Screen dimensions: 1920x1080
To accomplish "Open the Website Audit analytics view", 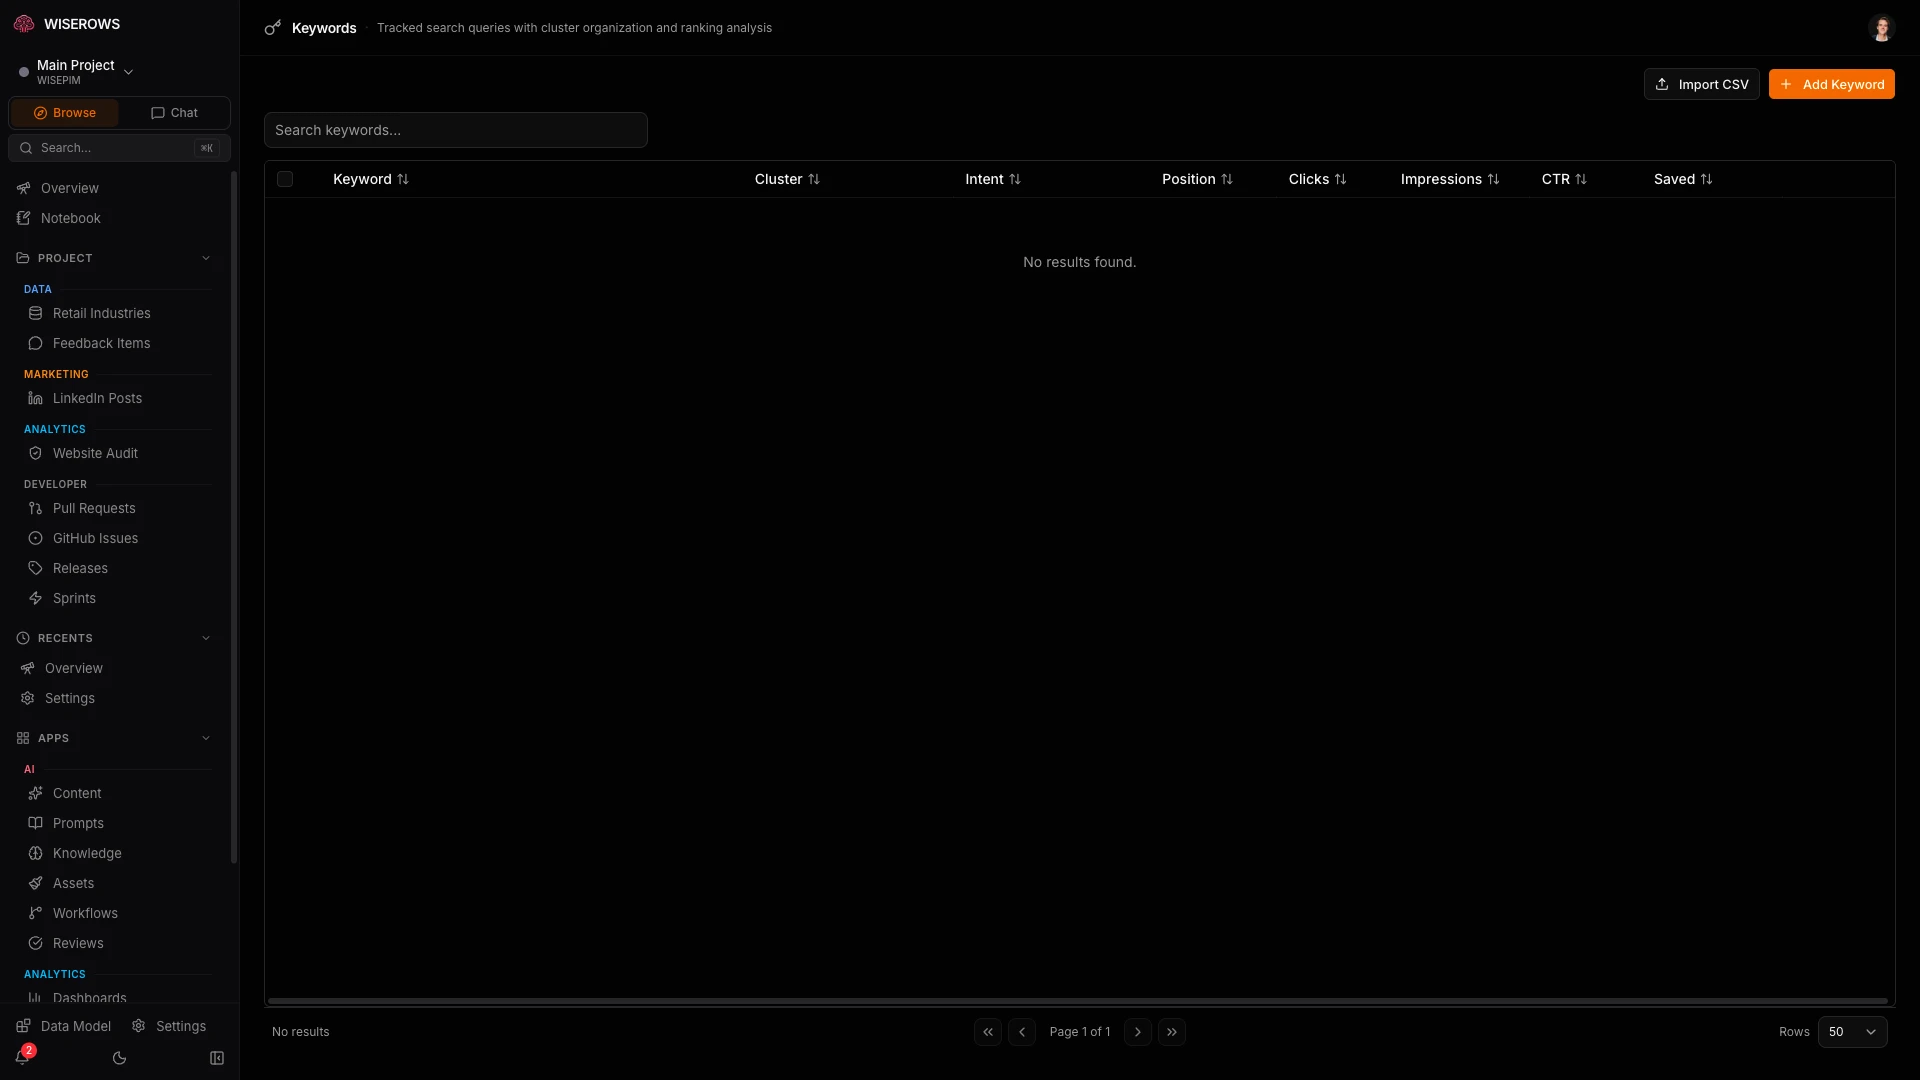I will 95,453.
